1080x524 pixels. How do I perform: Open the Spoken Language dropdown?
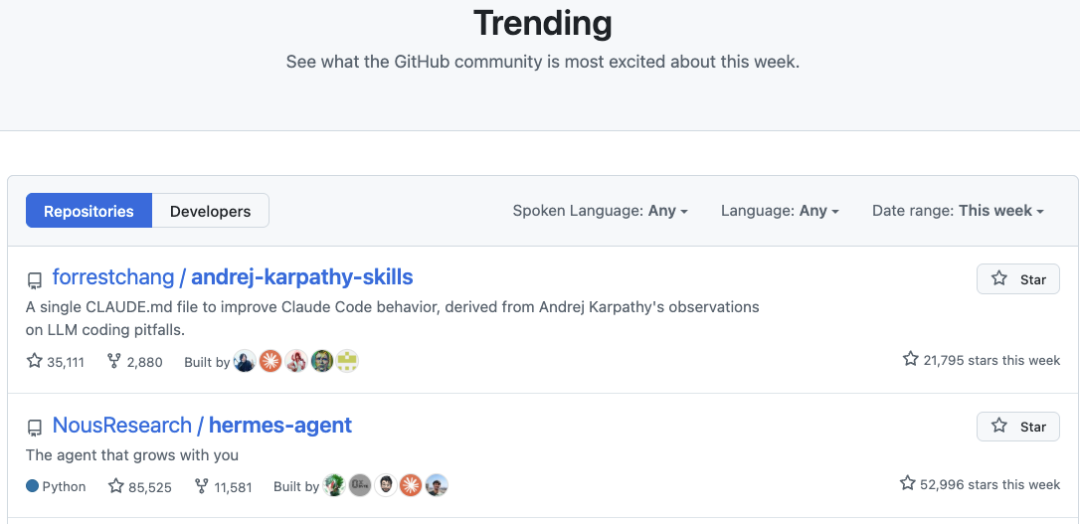(x=600, y=211)
